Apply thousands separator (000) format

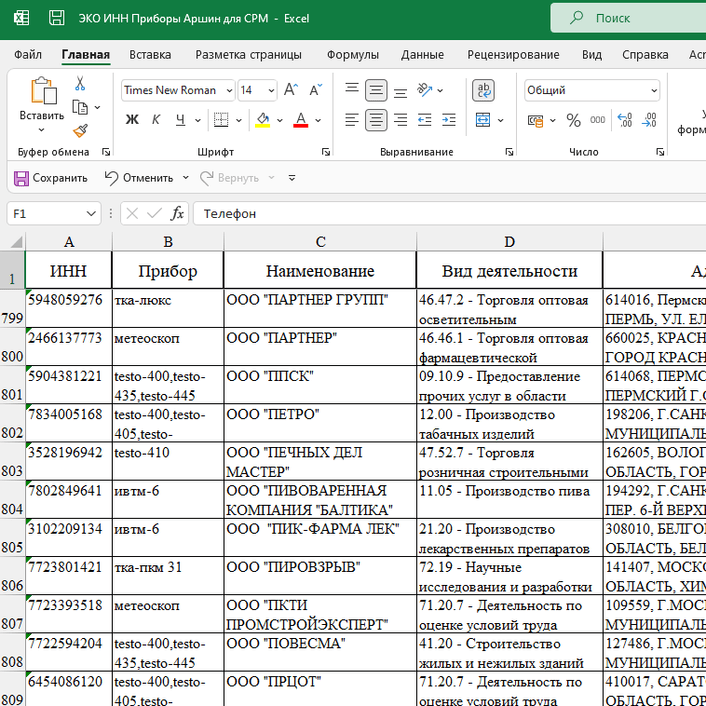tap(597, 120)
